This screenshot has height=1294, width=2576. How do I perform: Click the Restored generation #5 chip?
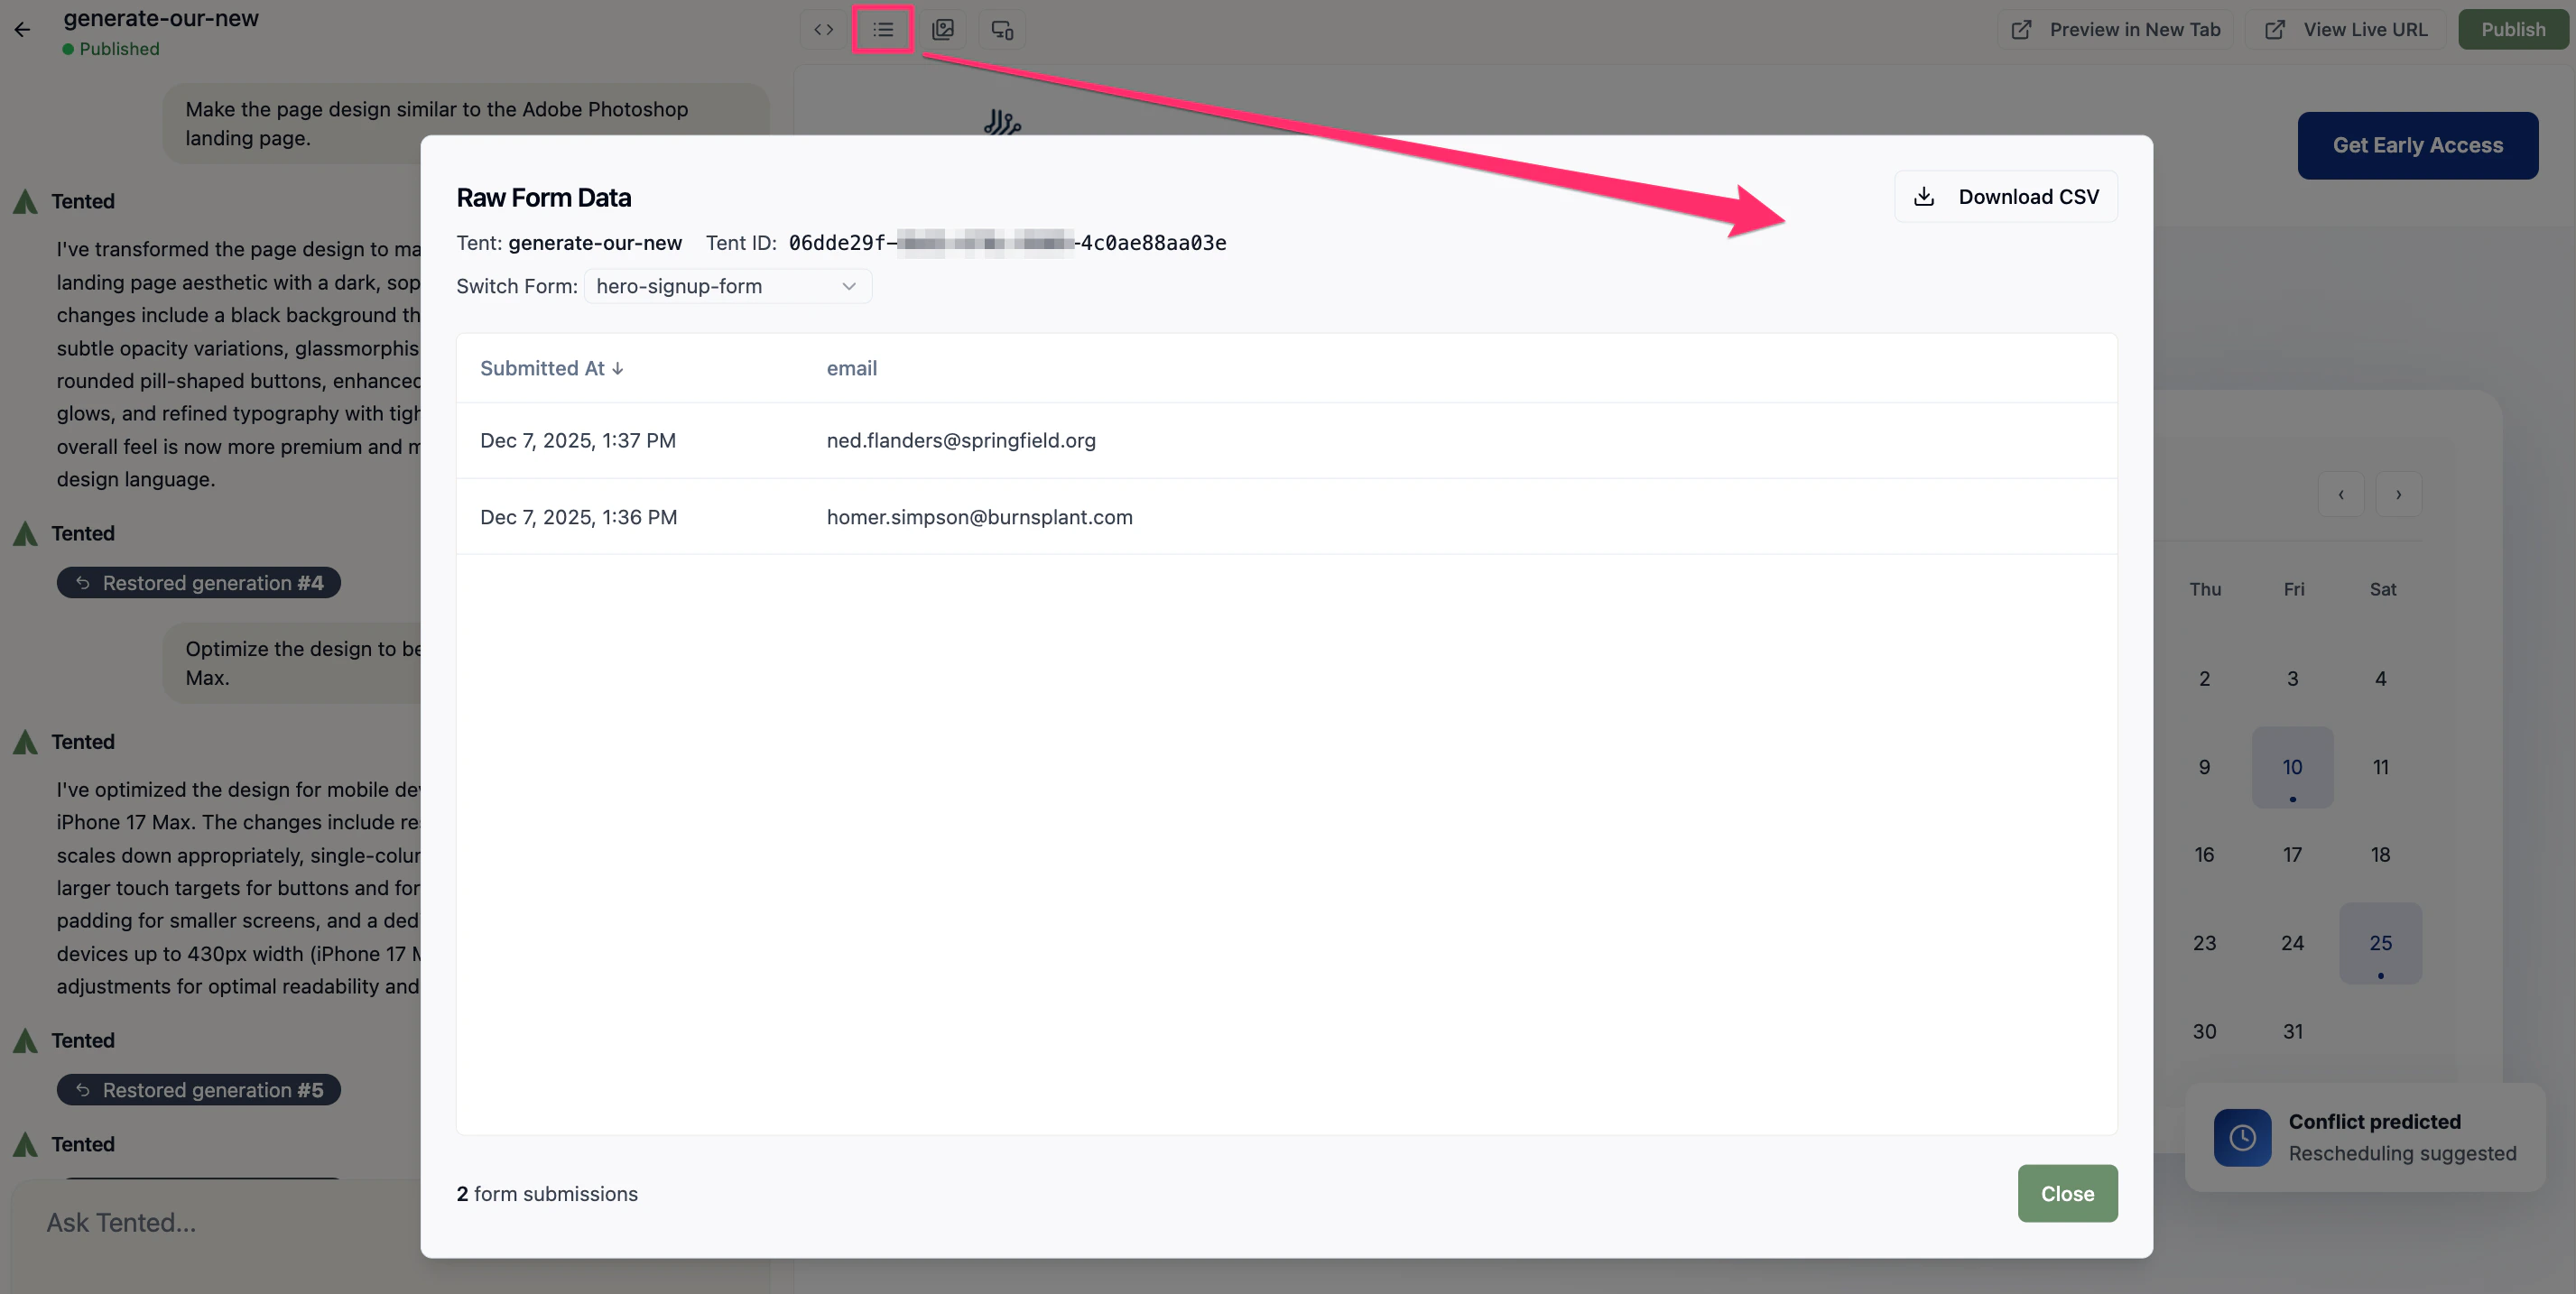coord(198,1089)
